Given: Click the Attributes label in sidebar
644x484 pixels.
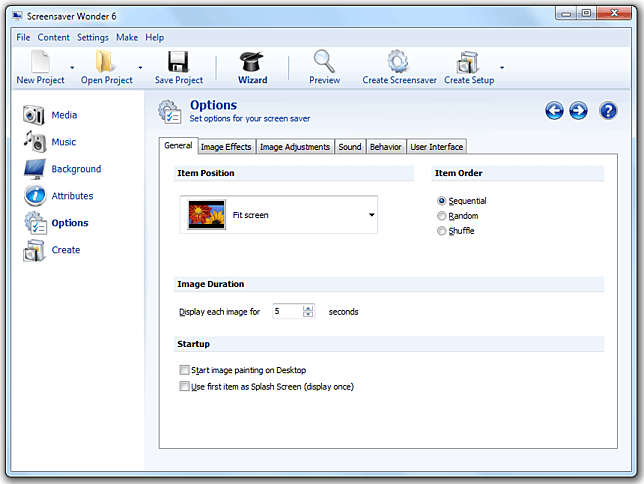Looking at the screenshot, I should click(72, 196).
